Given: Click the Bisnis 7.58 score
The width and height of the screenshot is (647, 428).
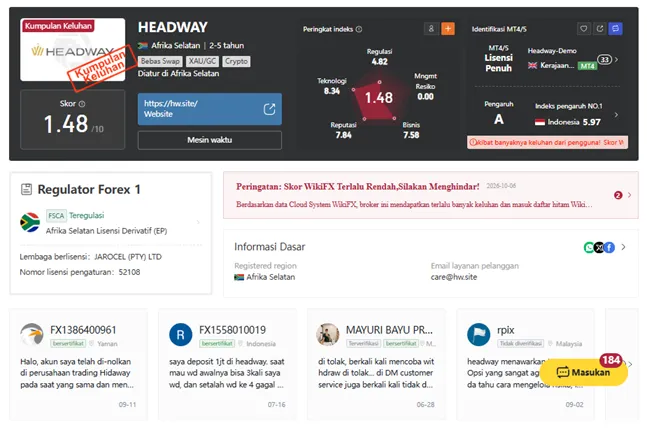Looking at the screenshot, I should 411,130.
